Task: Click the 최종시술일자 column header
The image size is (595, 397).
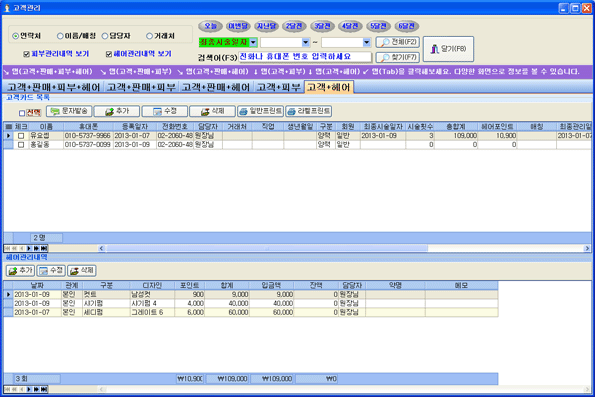Action: [x=383, y=126]
